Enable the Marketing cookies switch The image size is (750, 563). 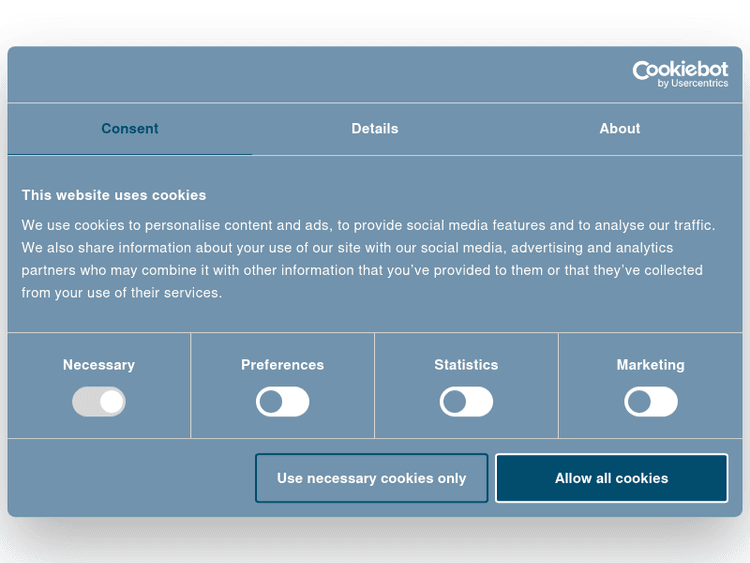651,402
